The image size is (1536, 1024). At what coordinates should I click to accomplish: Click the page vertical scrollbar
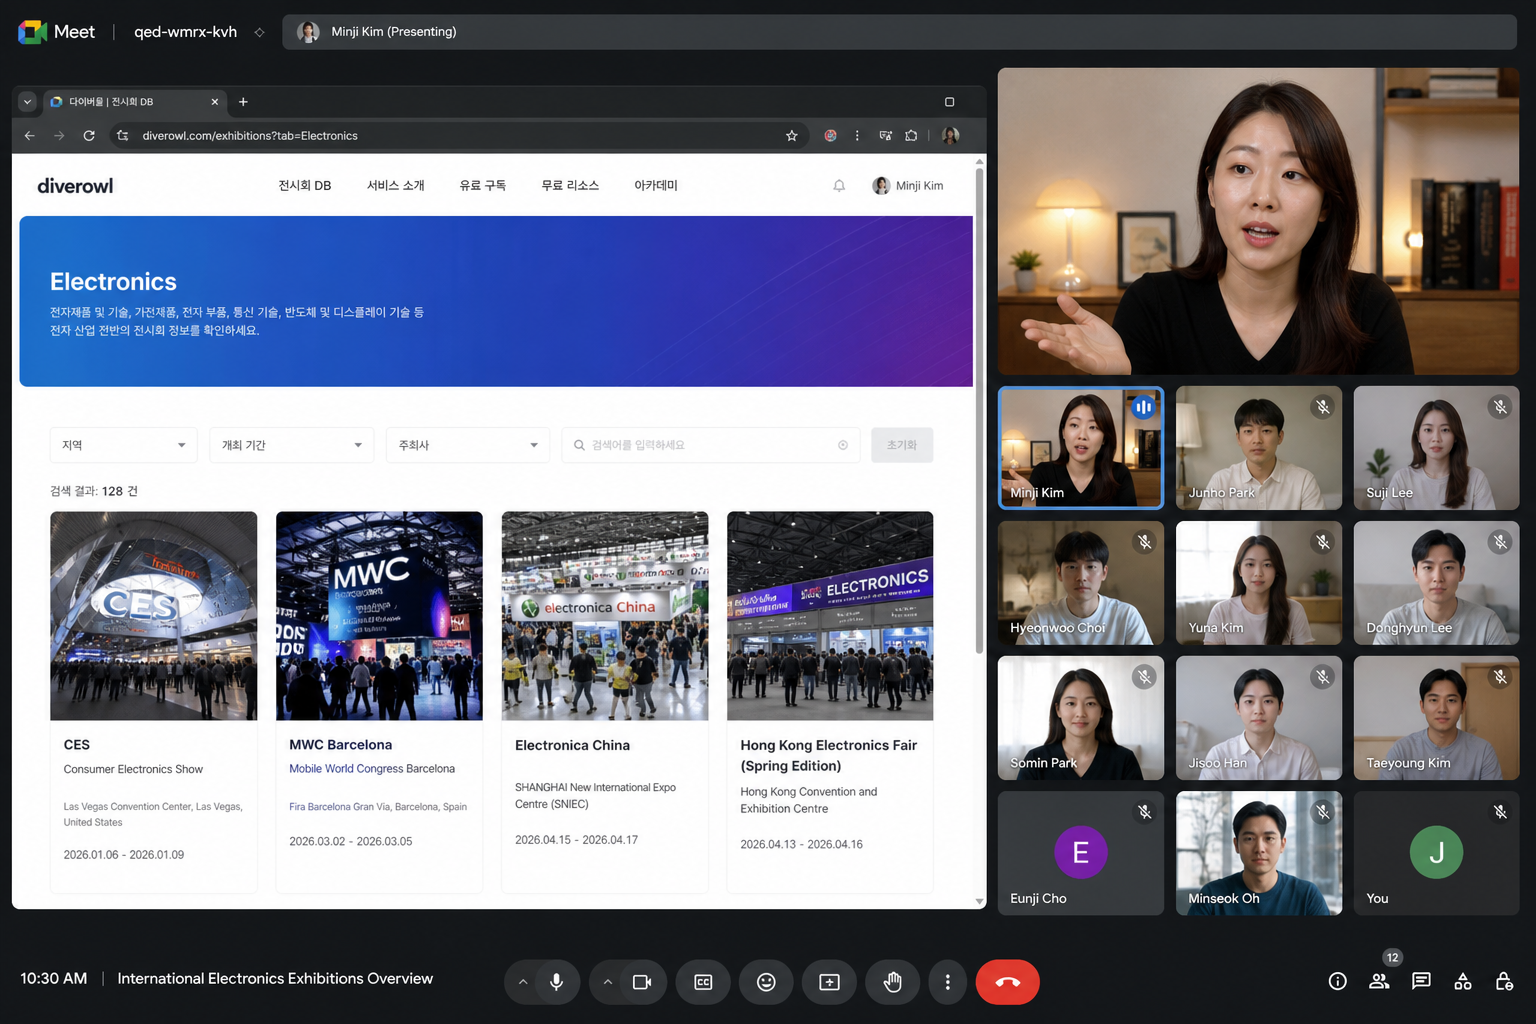[x=979, y=410]
